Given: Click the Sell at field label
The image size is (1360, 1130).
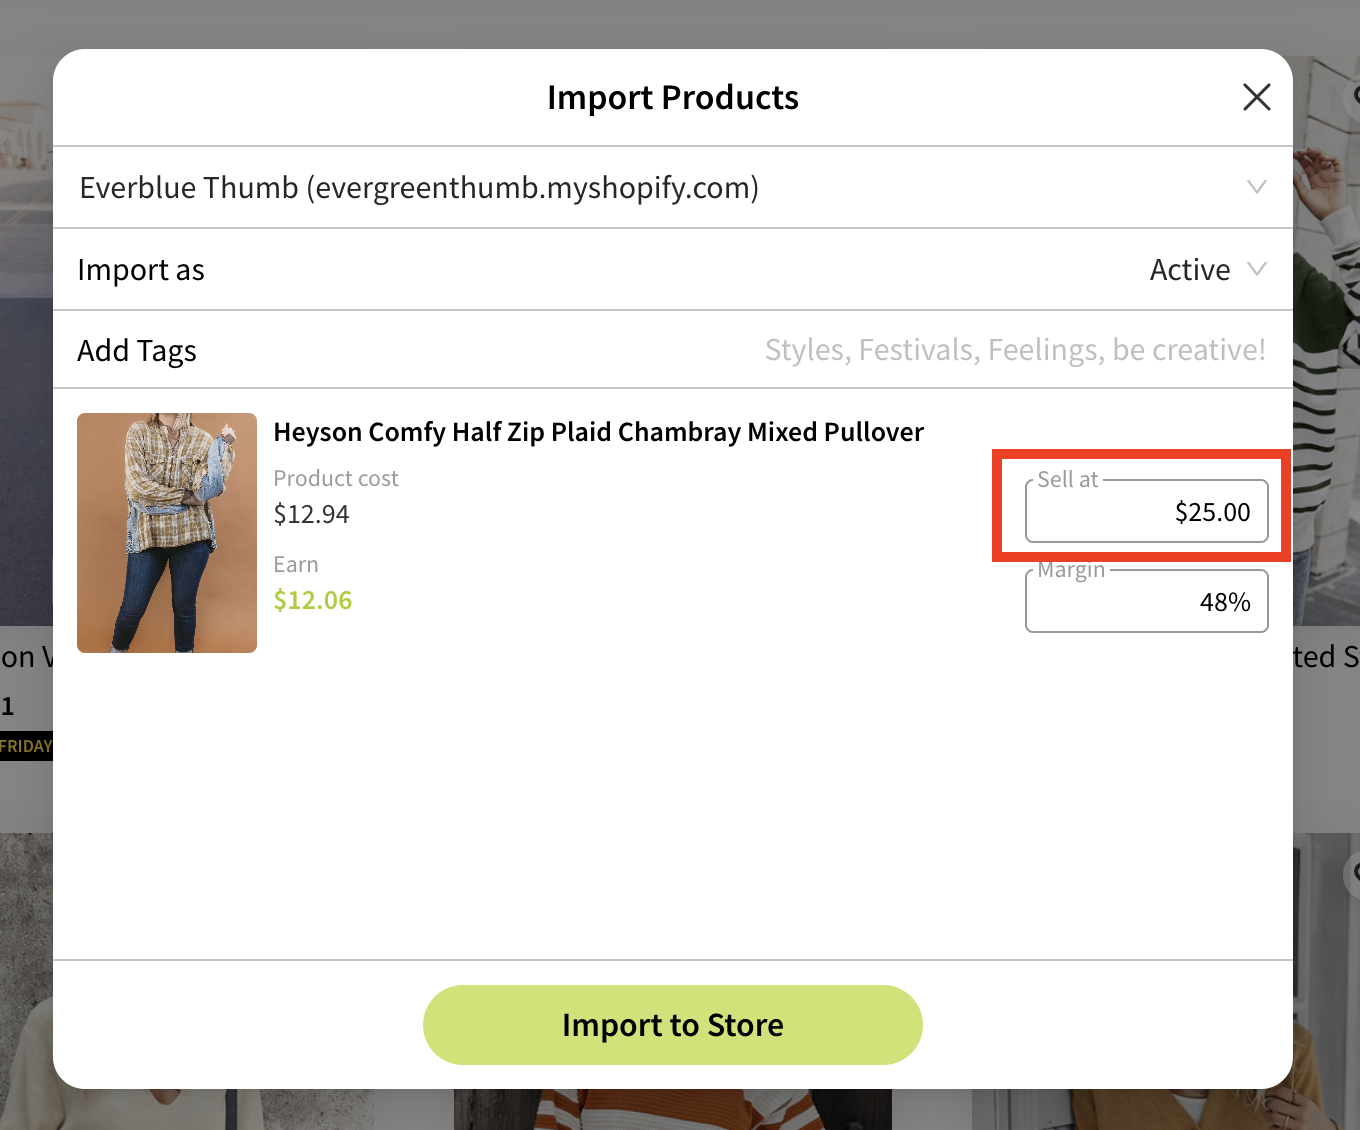Looking at the screenshot, I should click(1068, 479).
